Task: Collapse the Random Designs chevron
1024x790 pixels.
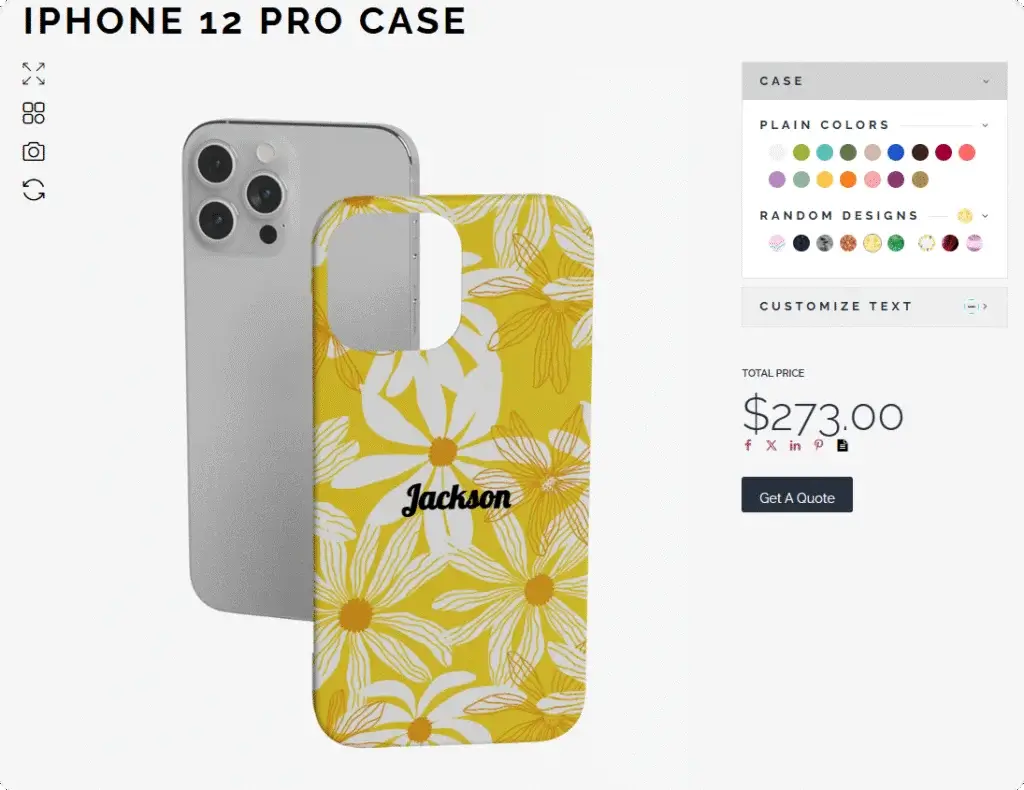Action: 985,216
